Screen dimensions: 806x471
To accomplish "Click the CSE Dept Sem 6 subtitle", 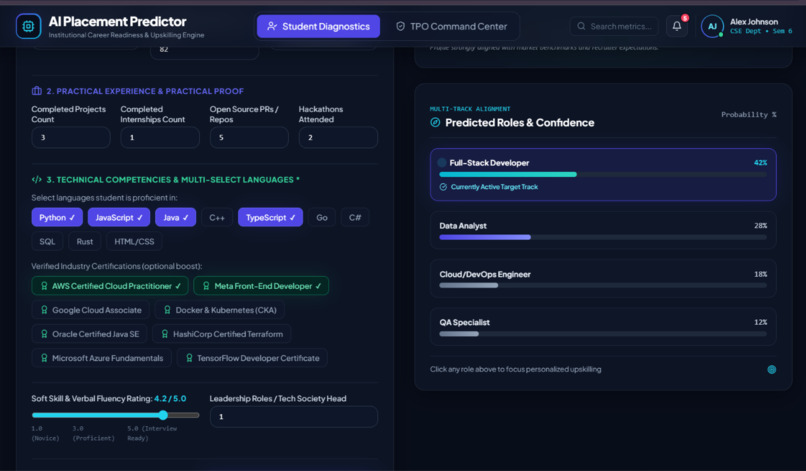I will point(761,31).
